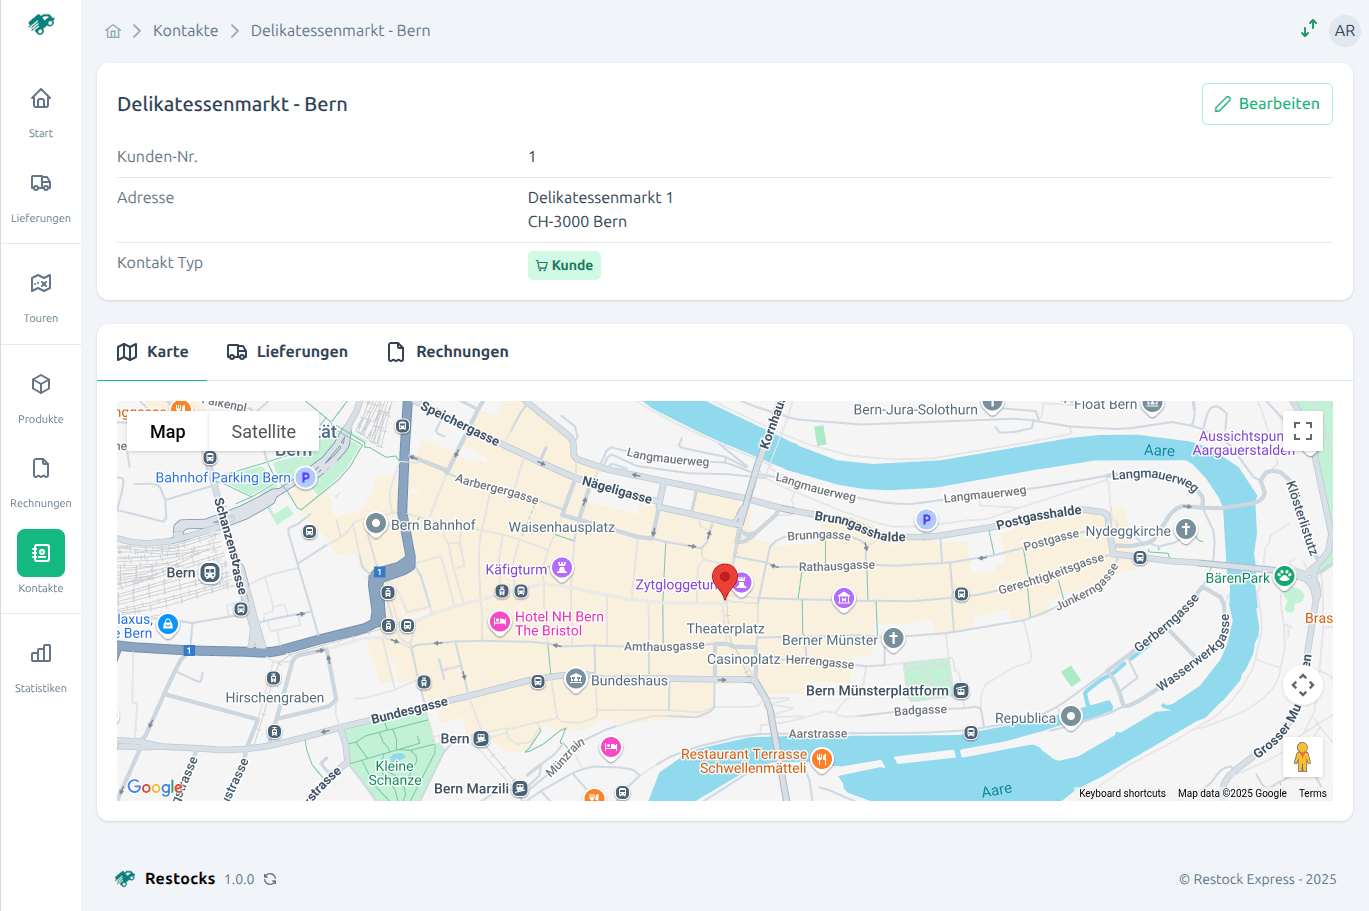
Task: Open Produkte in the sidebar
Action: coord(41,397)
